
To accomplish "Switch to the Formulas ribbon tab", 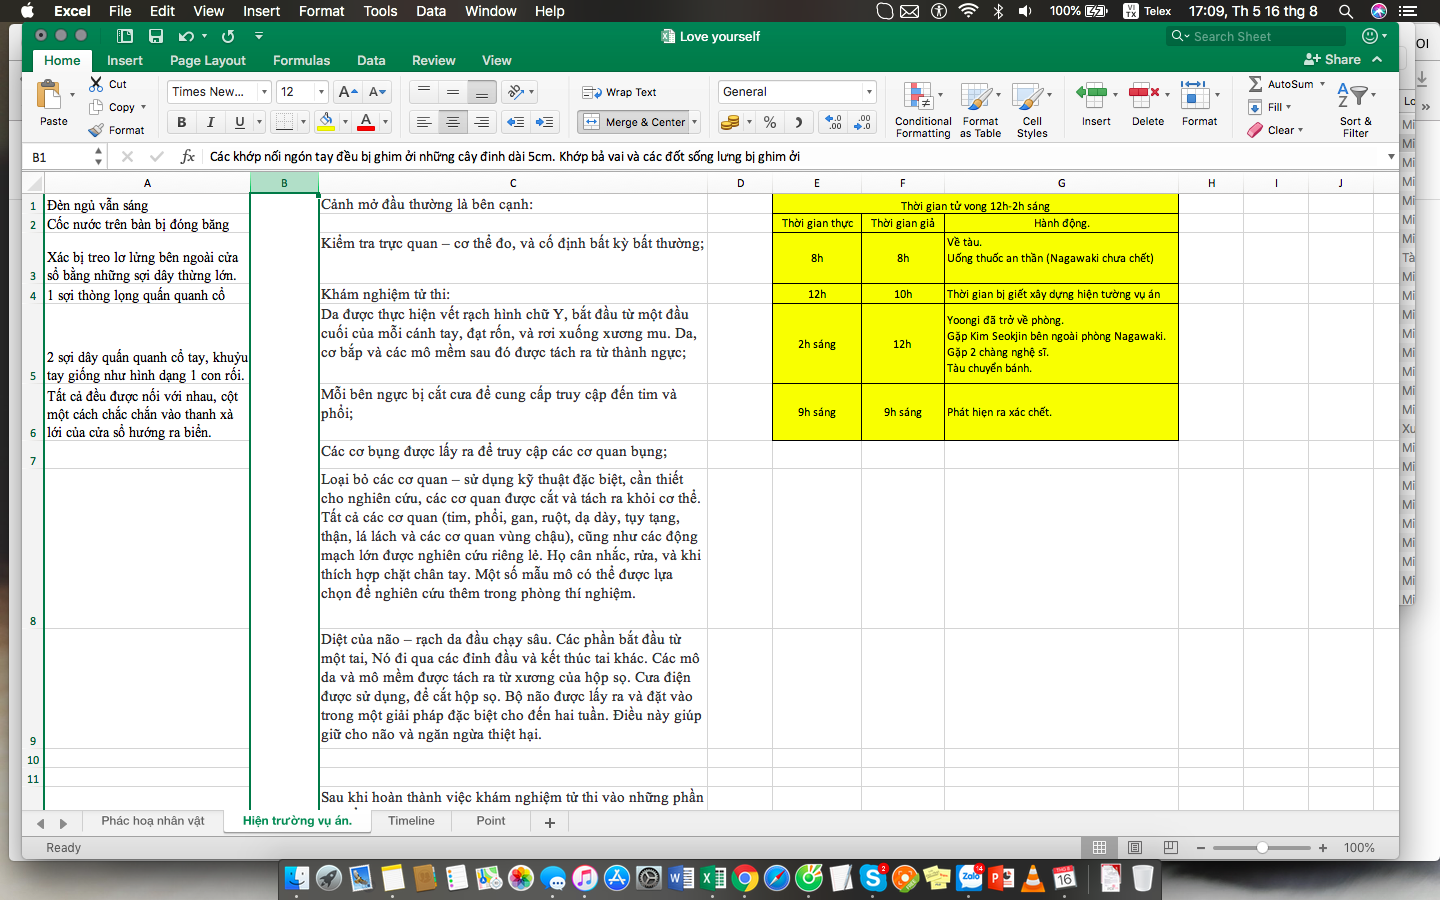I will [x=301, y=60].
